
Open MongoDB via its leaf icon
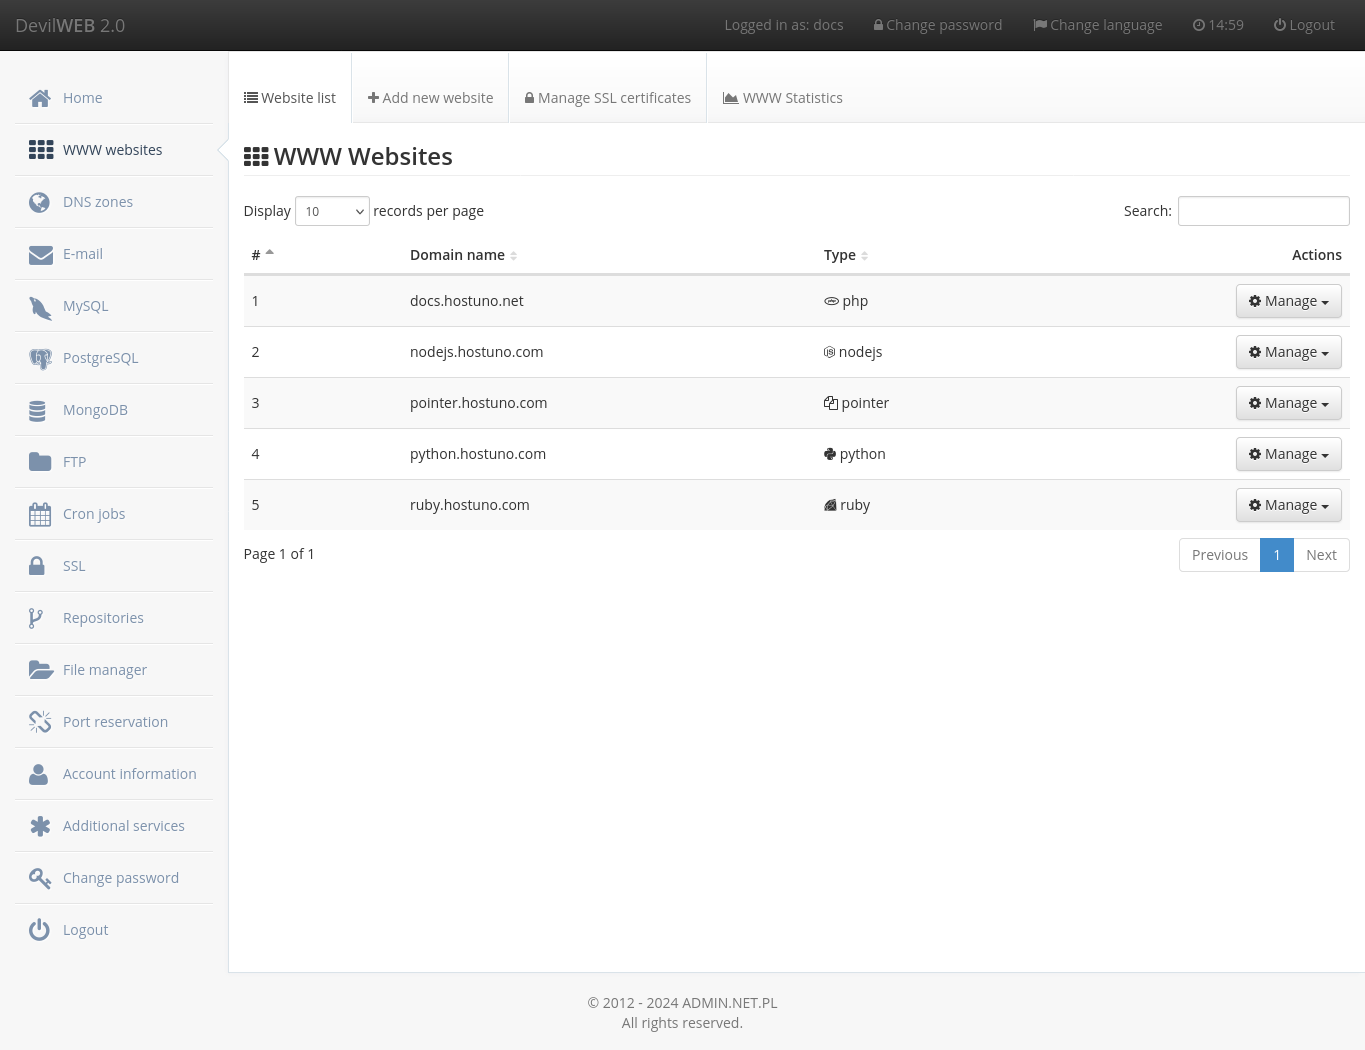click(38, 409)
